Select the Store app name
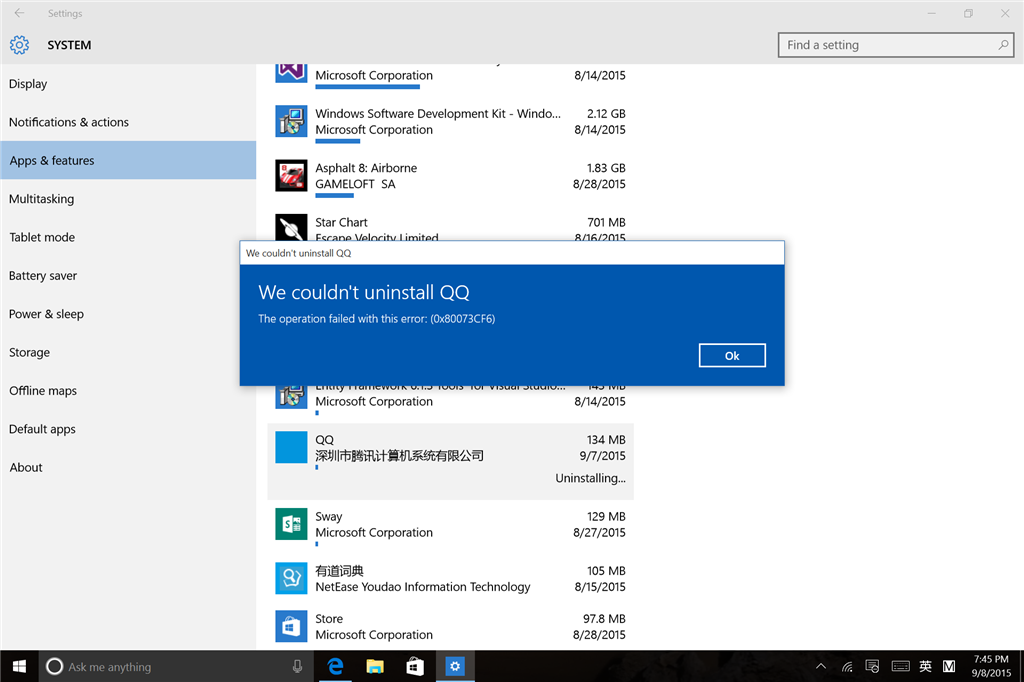Viewport: 1024px width, 682px height. (x=328, y=619)
